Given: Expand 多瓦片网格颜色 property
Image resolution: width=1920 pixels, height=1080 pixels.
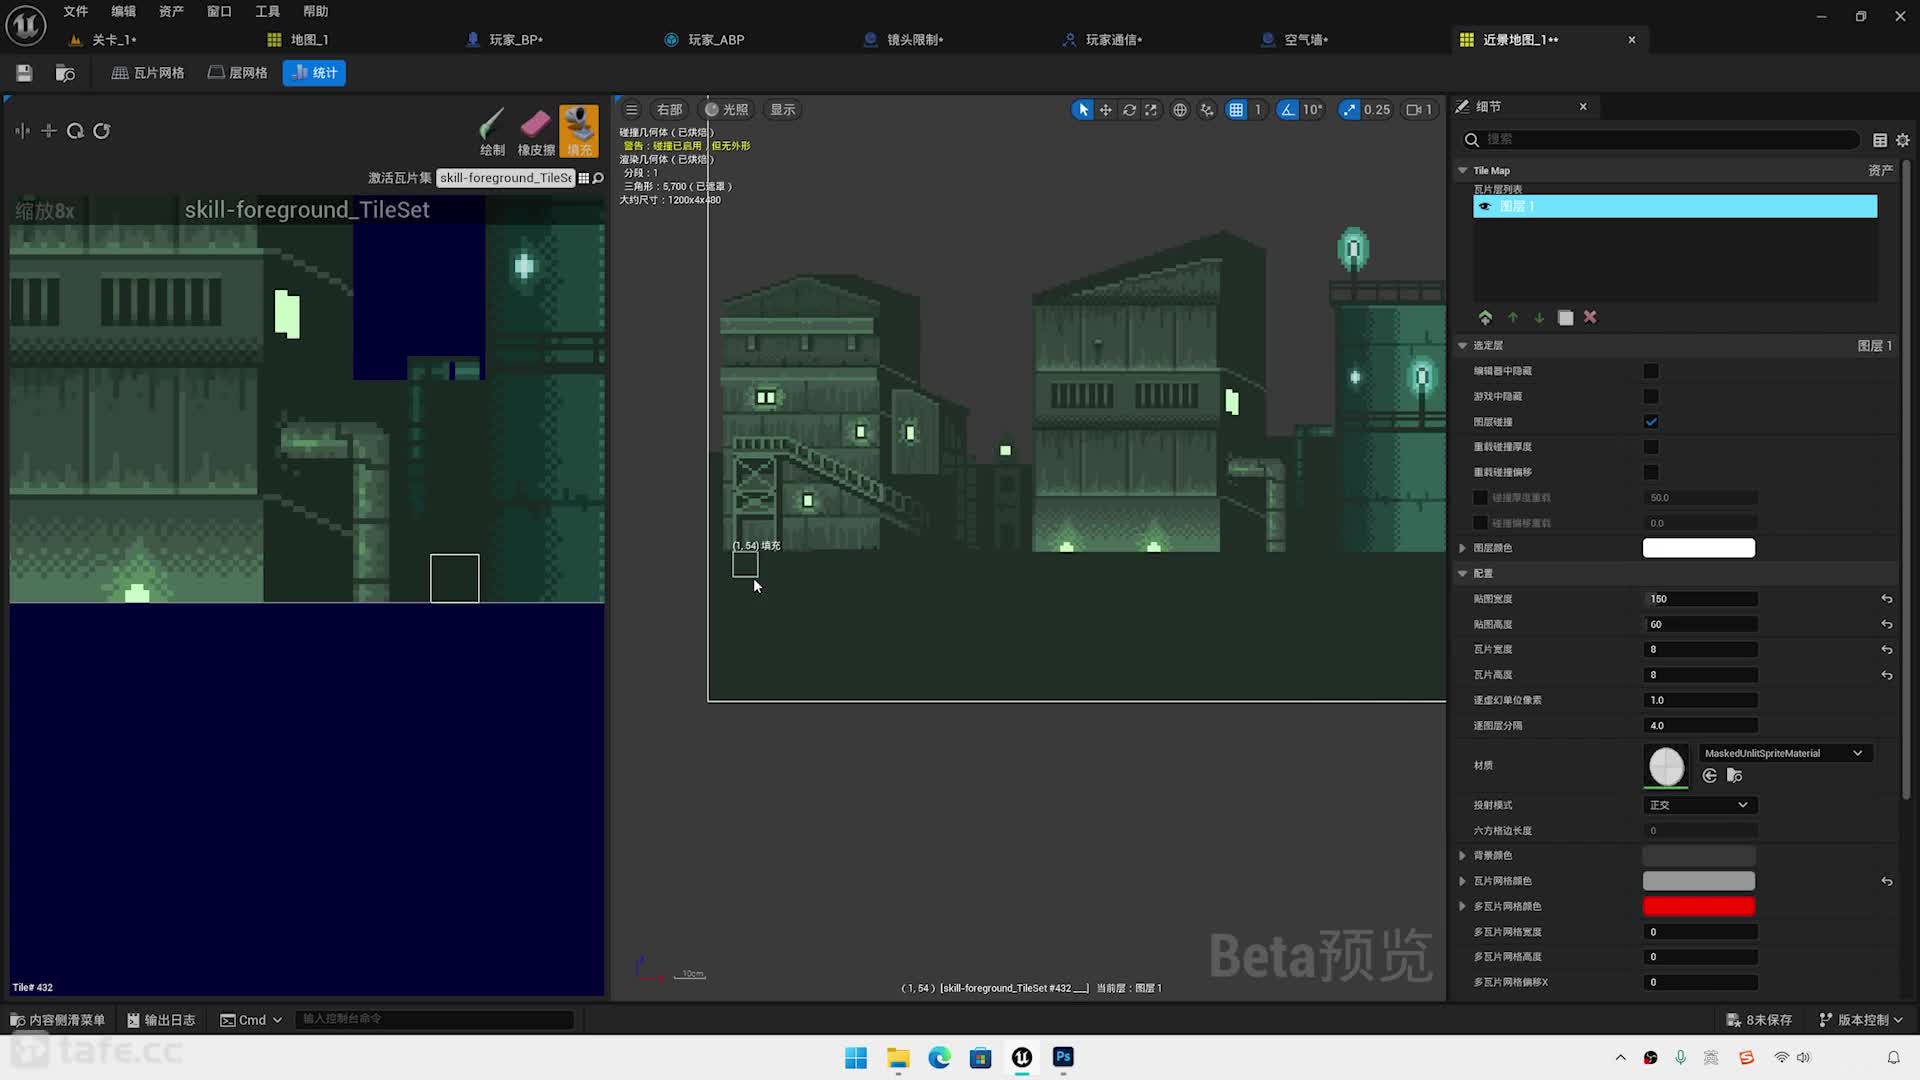Looking at the screenshot, I should pyautogui.click(x=1463, y=907).
